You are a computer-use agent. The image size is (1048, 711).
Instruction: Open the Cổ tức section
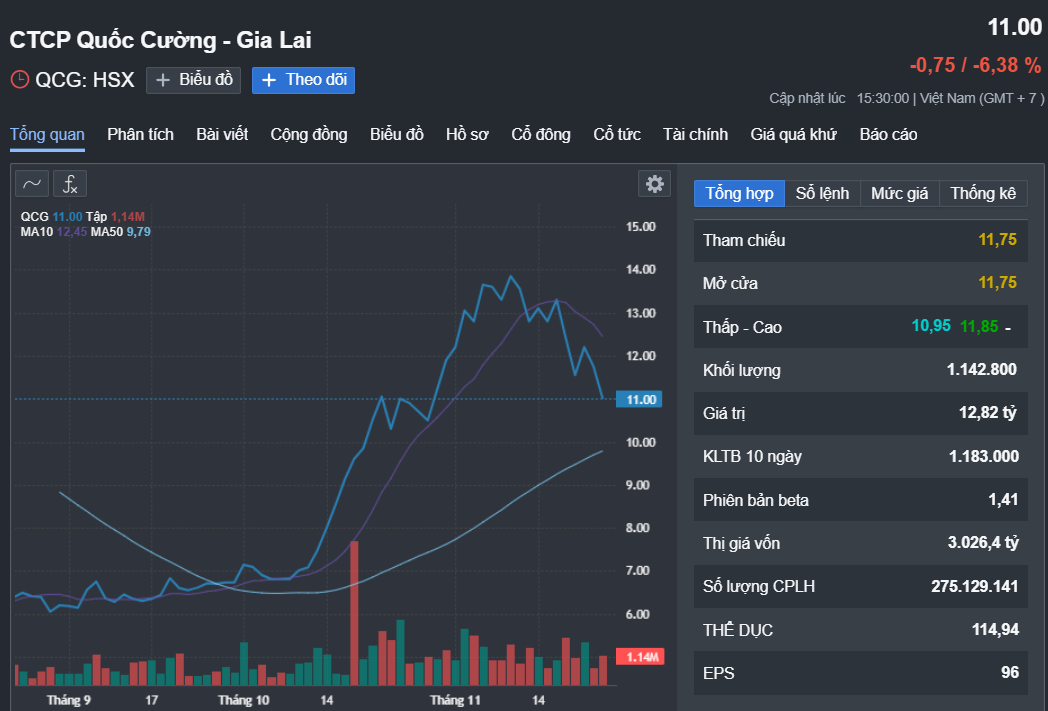tap(616, 134)
